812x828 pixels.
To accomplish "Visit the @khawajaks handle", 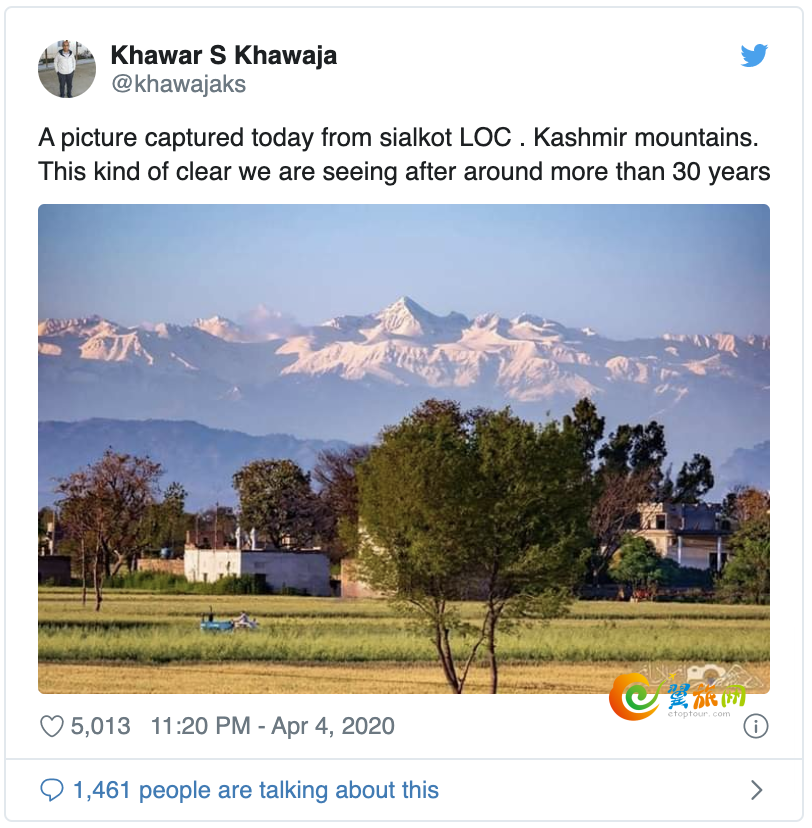I will click(x=178, y=84).
